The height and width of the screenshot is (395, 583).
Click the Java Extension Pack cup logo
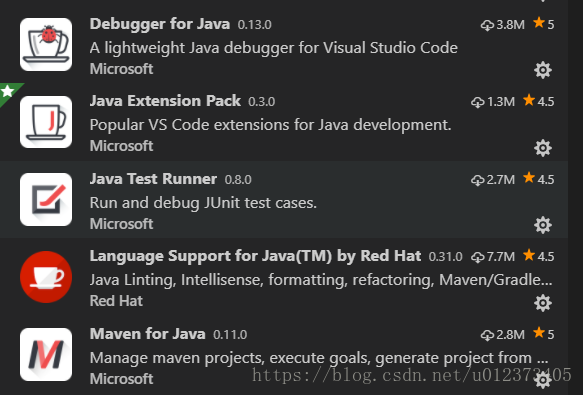46,122
